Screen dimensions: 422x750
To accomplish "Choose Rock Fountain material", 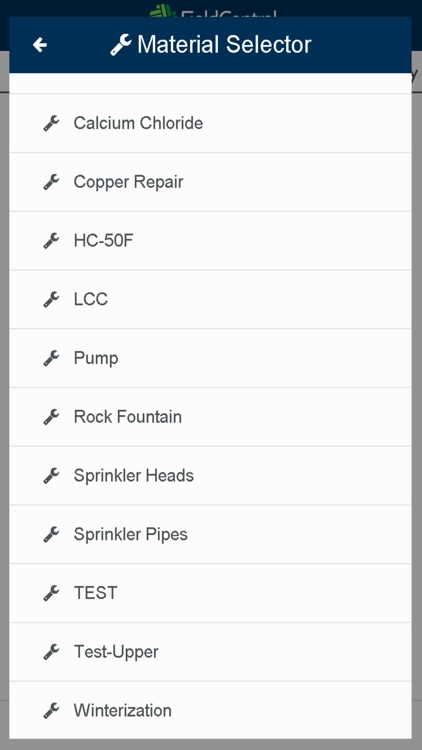I will click(x=211, y=417).
